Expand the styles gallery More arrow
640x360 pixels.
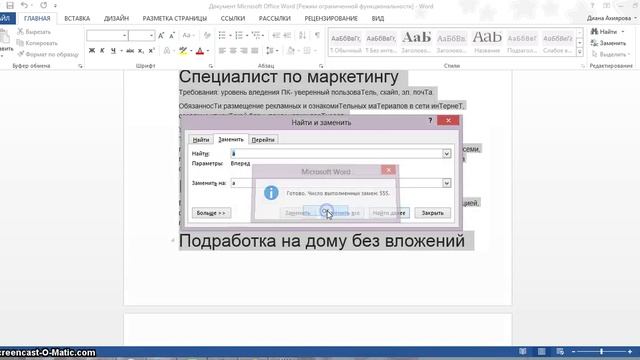tap(580, 51)
